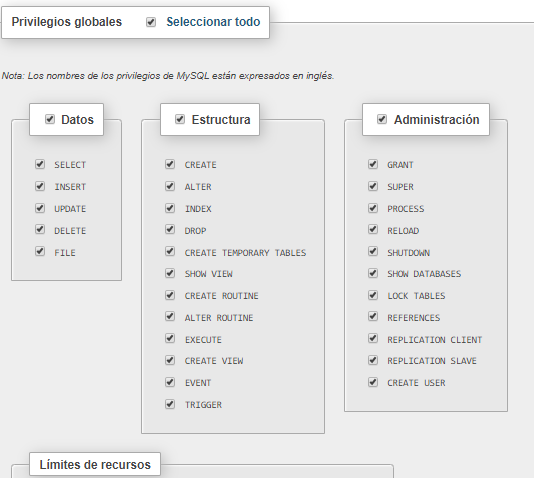Uncheck the EXECUTE privilege
The height and width of the screenshot is (478, 534).
(x=170, y=338)
